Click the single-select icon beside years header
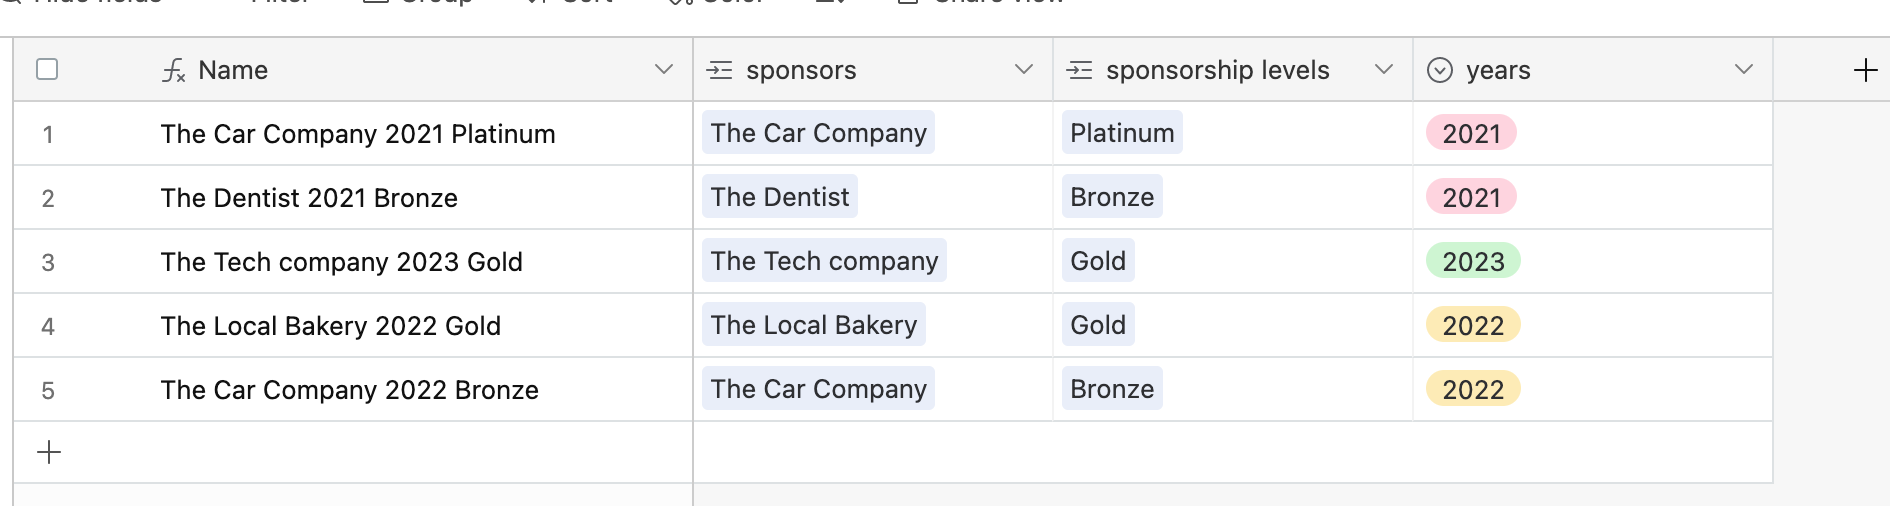Viewport: 1890px width, 506px height. (1440, 70)
